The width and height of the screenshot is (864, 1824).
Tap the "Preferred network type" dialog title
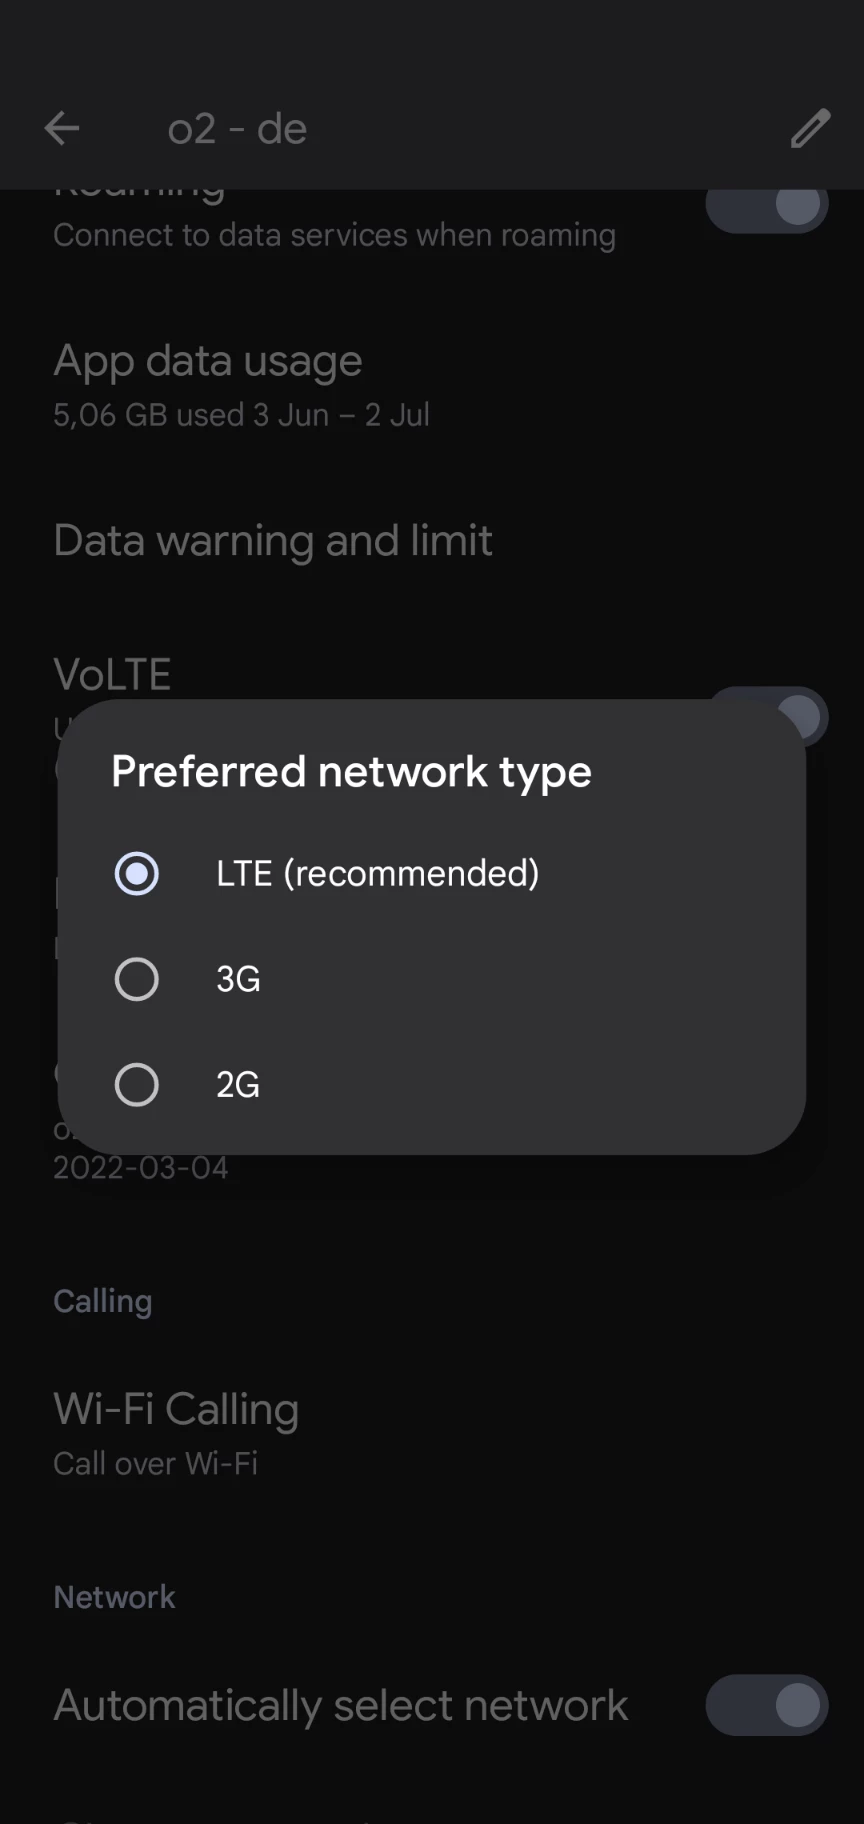(x=351, y=771)
